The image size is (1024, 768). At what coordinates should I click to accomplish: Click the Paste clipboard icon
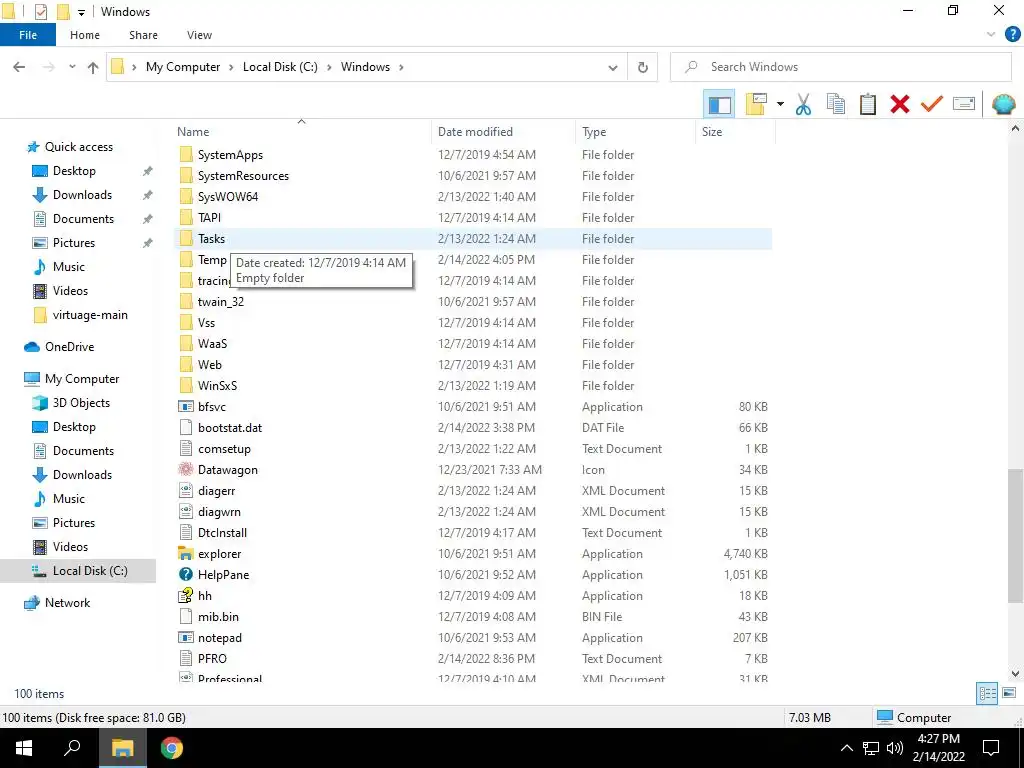pyautogui.click(x=867, y=104)
